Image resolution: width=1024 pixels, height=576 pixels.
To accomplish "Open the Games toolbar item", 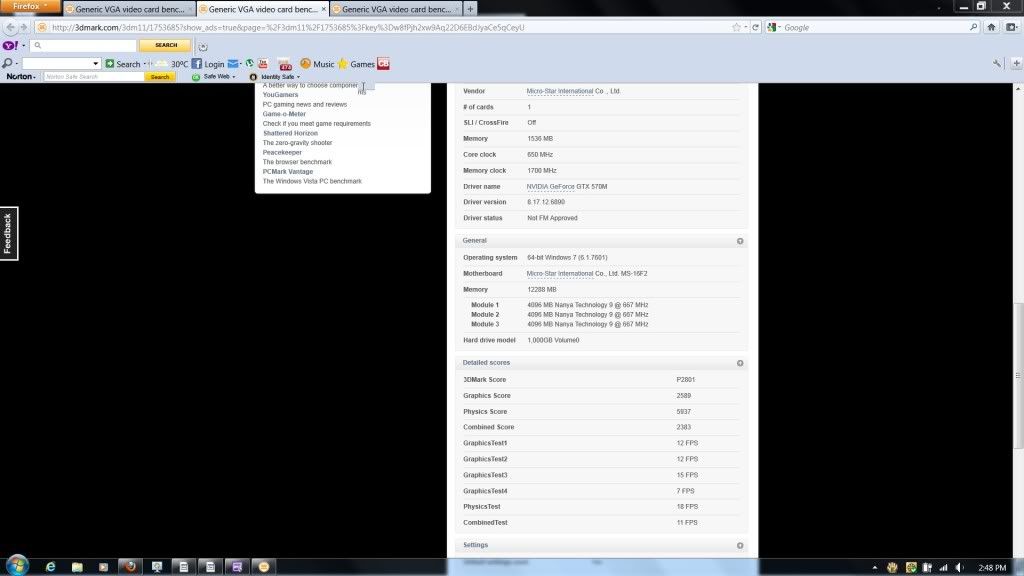I will 356,64.
